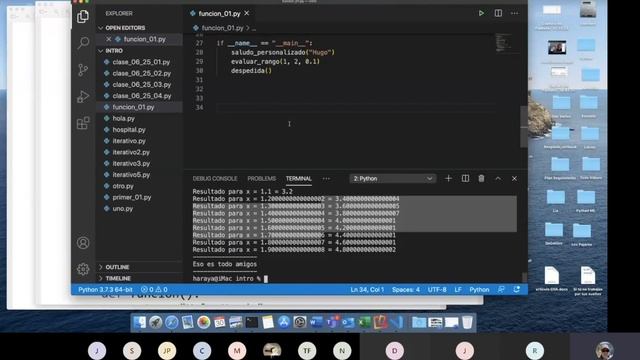Screen dimensions: 640x360
Task: Close the funcion_01.py editor tab
Action: tap(247, 13)
